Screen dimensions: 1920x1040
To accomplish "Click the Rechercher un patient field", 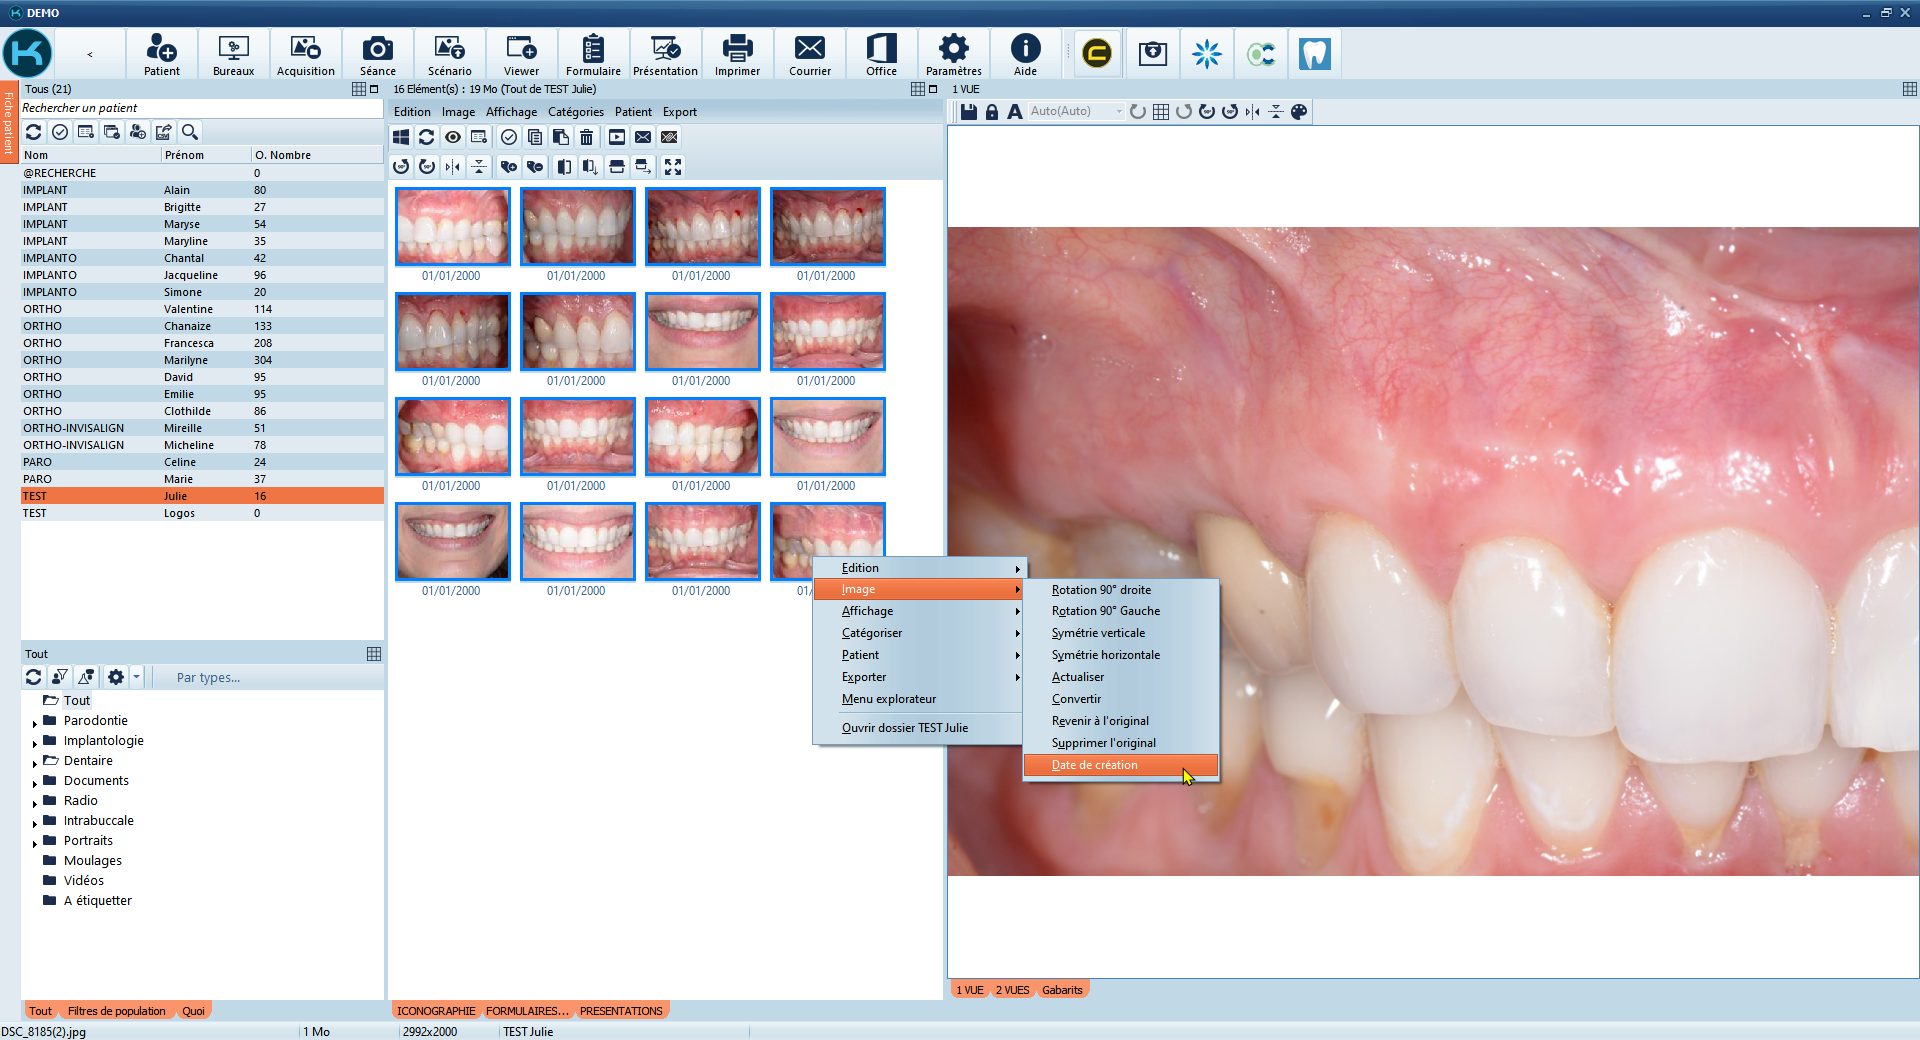I will coord(200,108).
